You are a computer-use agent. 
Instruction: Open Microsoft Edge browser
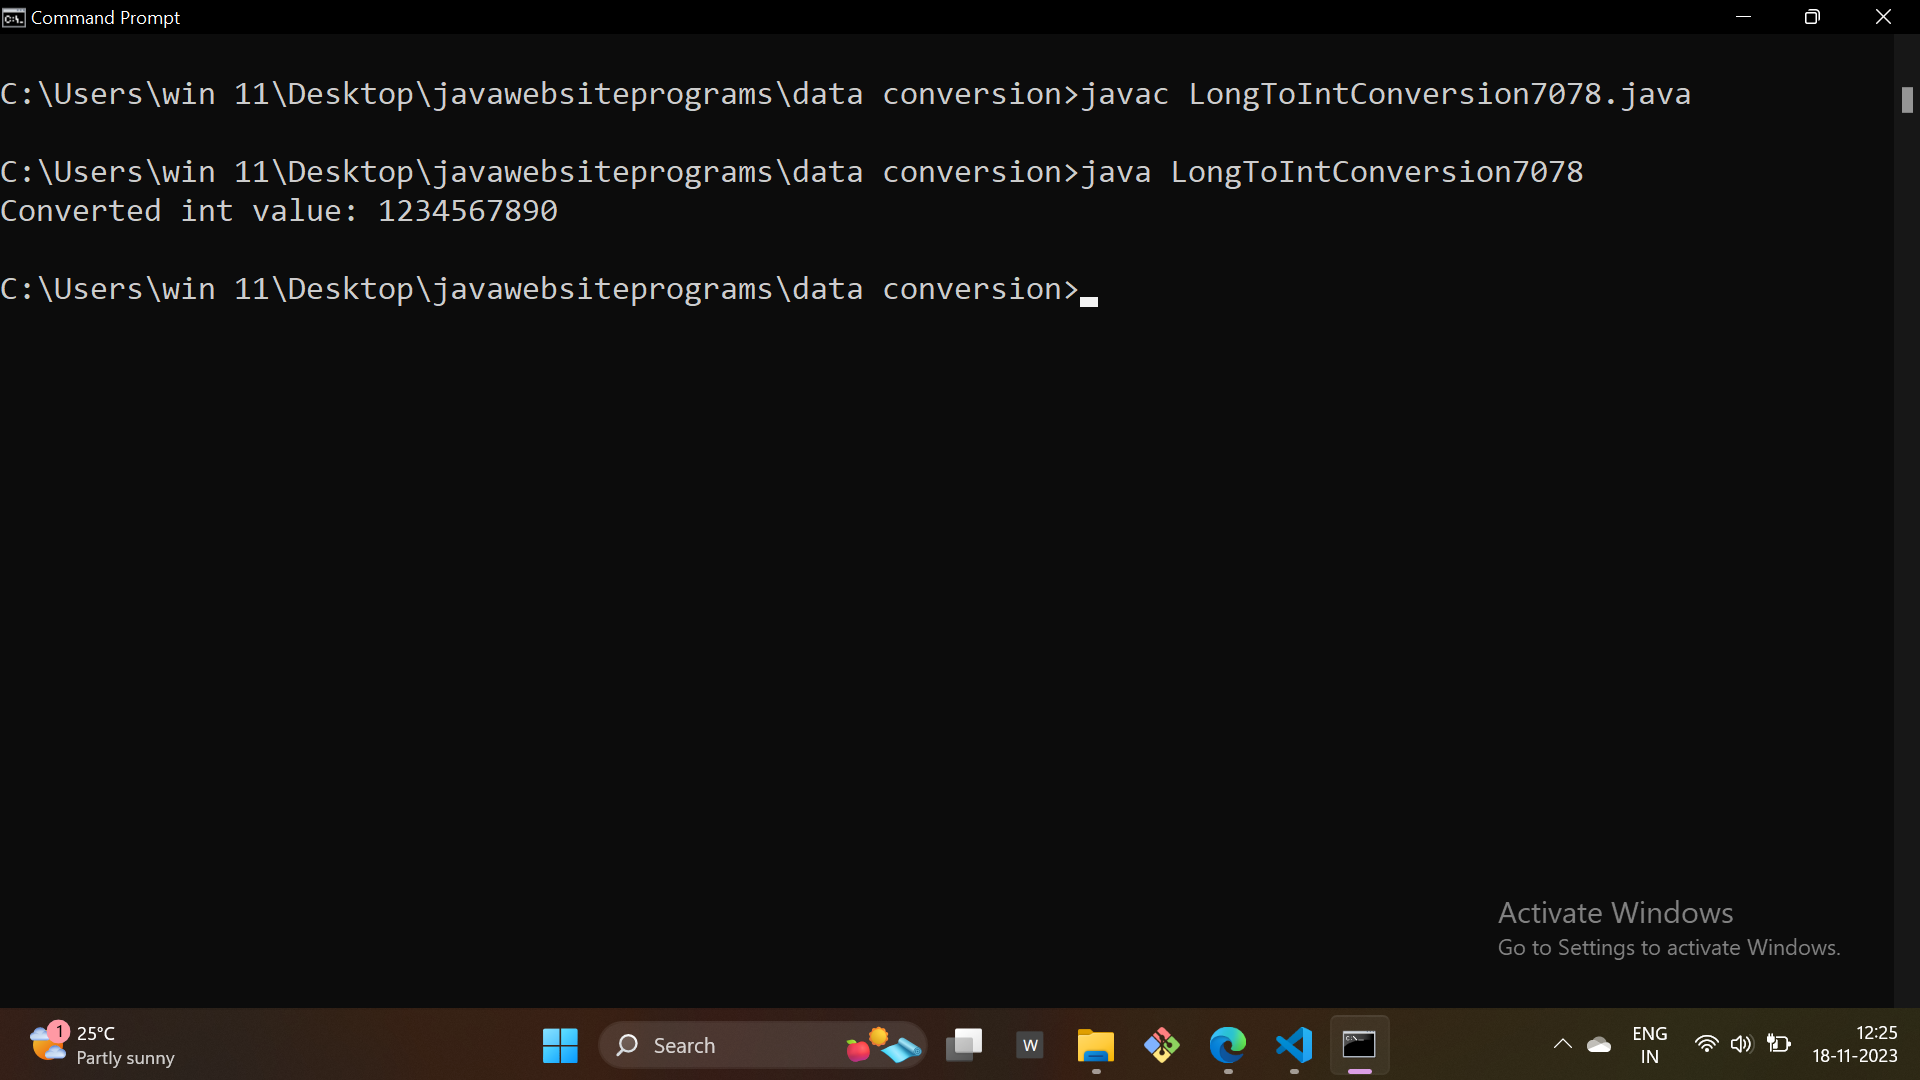[x=1228, y=1046]
